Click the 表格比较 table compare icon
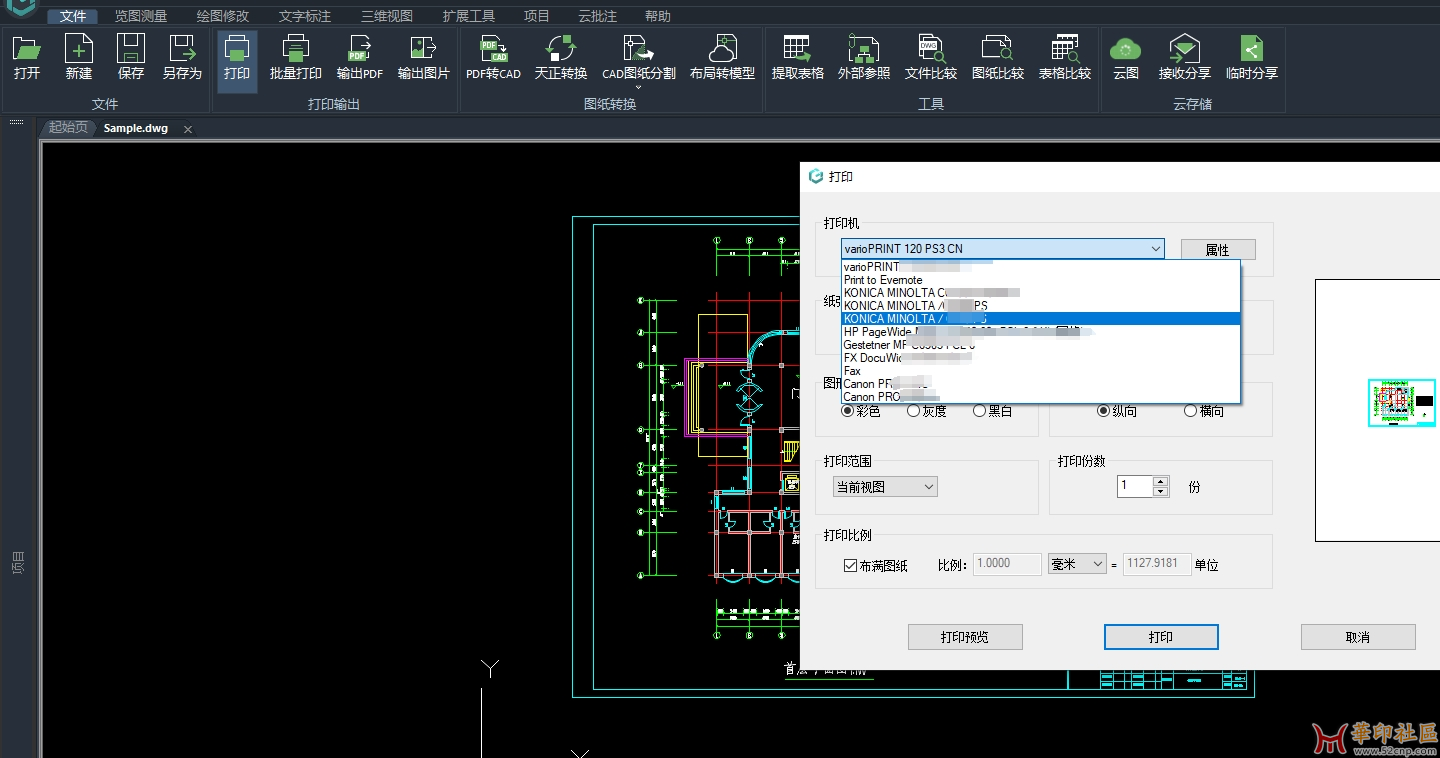Screen dimensions: 1440x758 pos(1064,48)
